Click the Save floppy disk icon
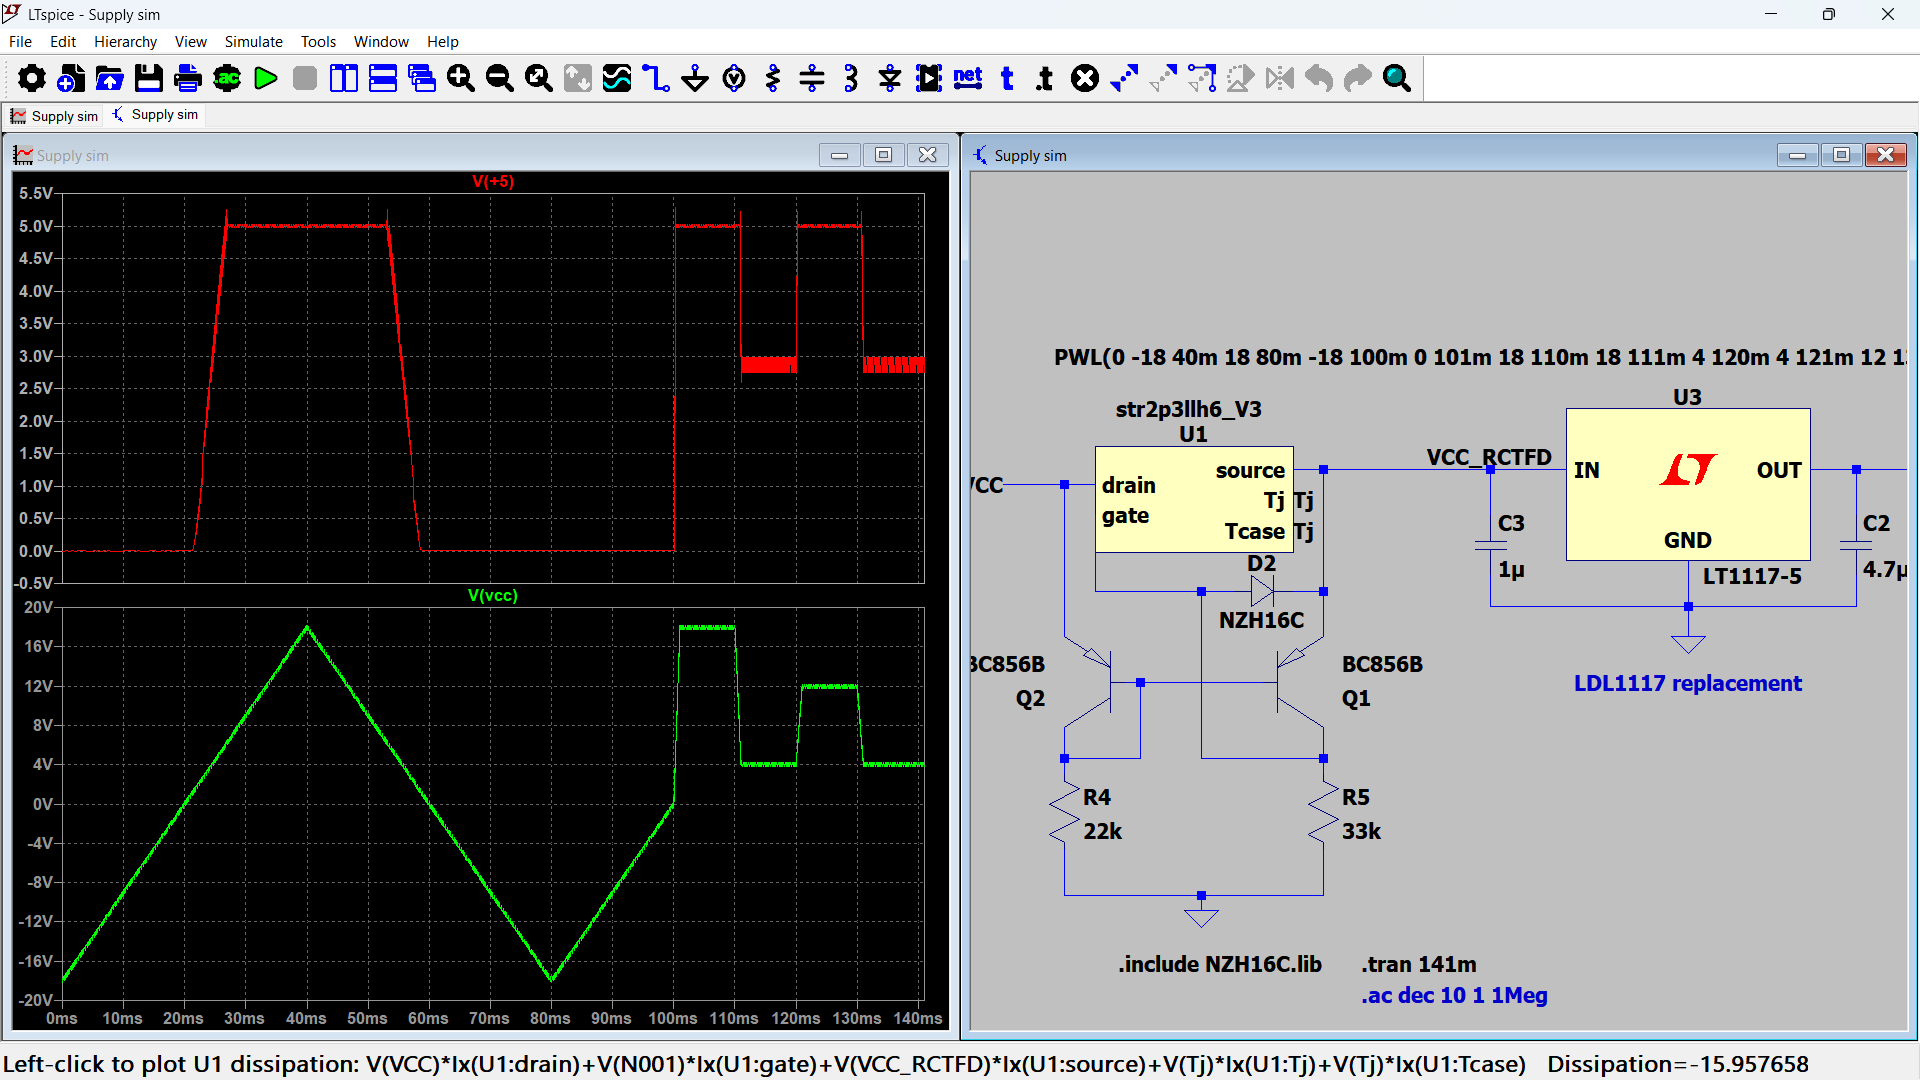 (x=149, y=78)
